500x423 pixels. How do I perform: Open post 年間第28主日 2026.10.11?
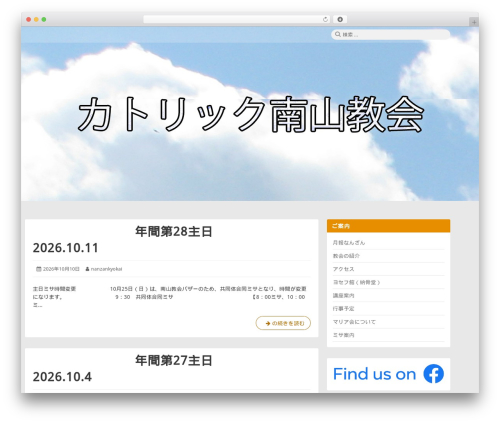[x=172, y=240]
